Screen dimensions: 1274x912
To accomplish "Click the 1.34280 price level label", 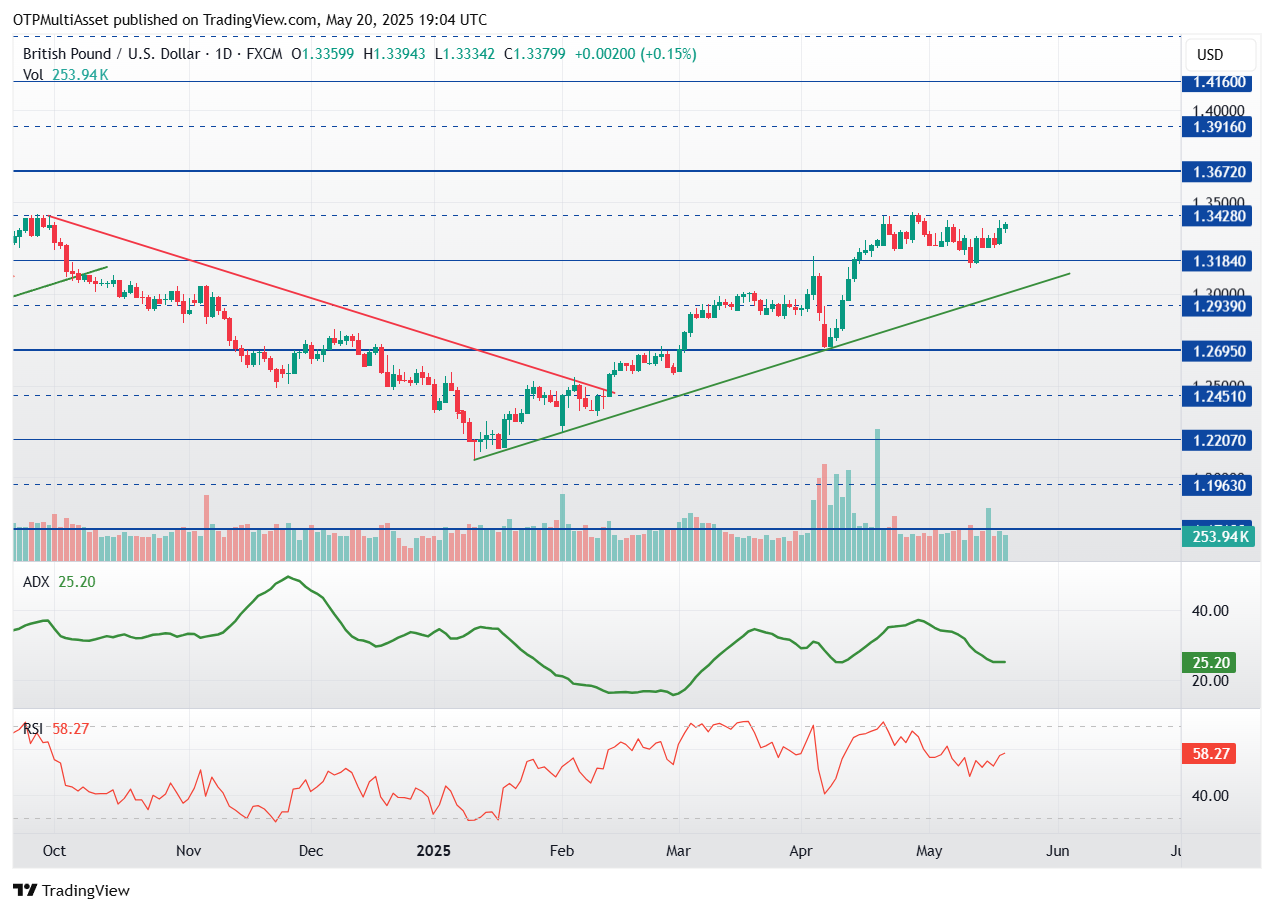I will coord(1216,216).
